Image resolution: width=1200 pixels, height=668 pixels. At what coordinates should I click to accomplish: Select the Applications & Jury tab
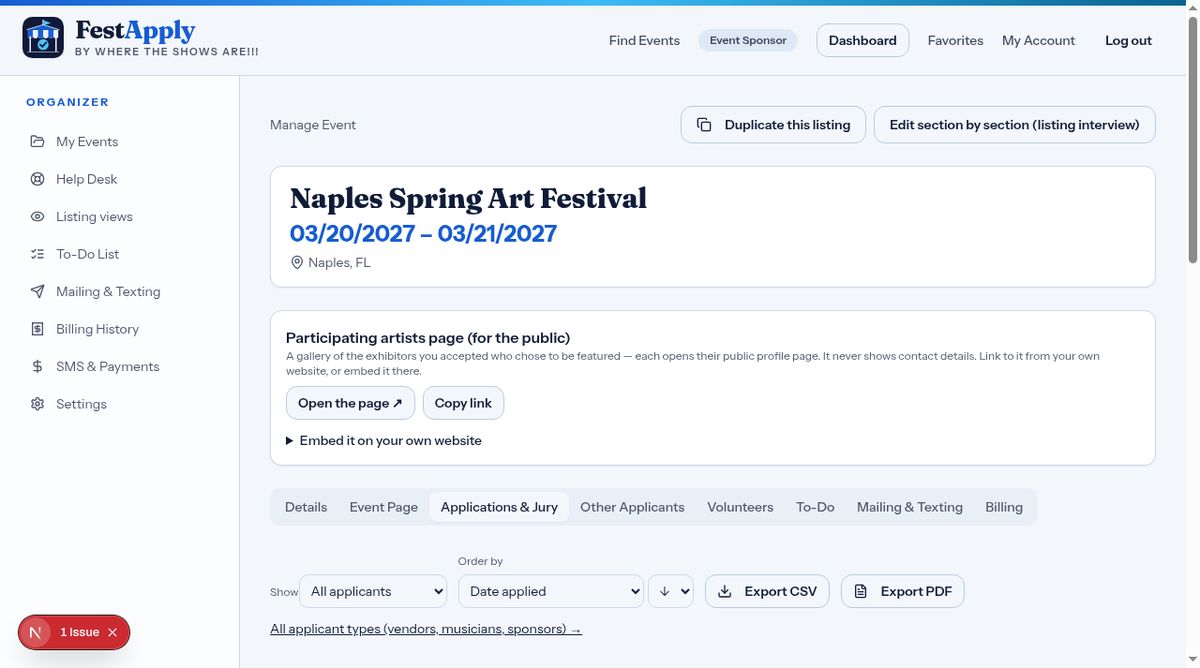point(499,507)
